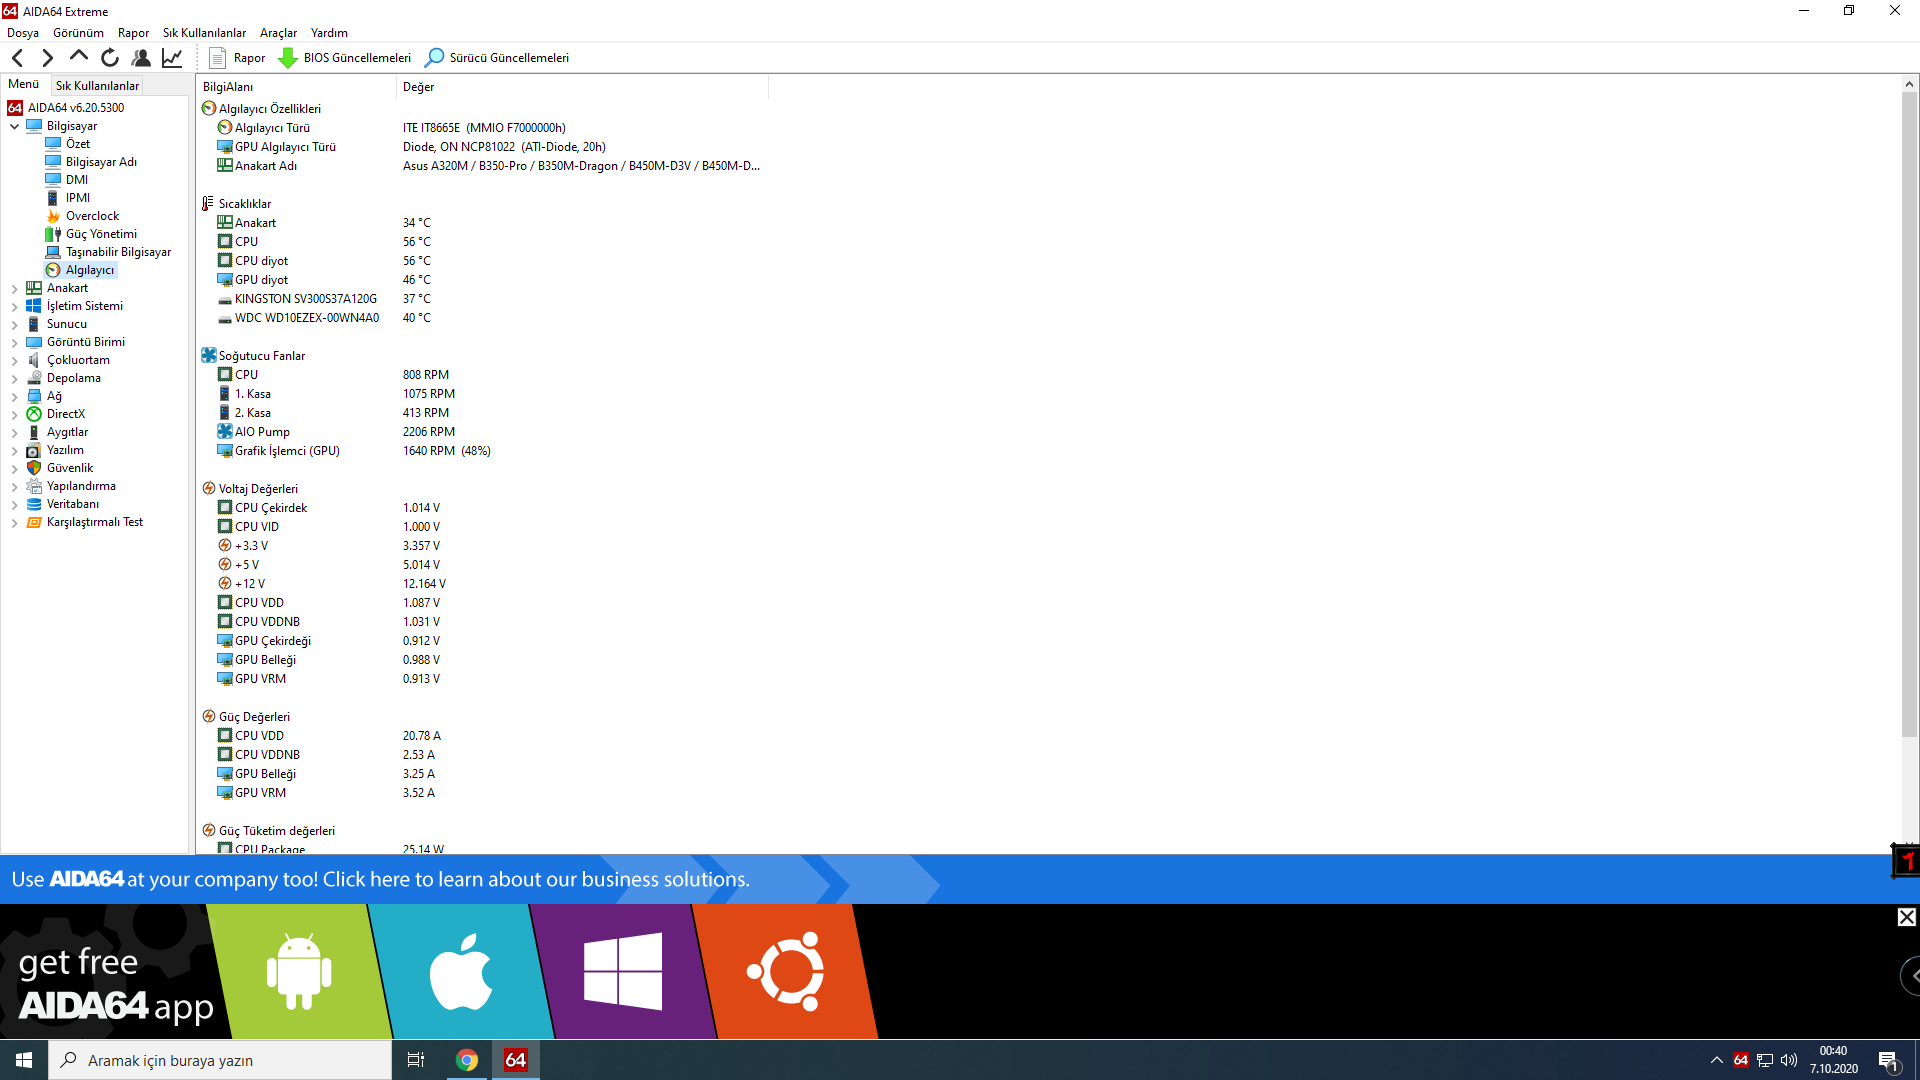Select the Ağ tree item

click(54, 396)
